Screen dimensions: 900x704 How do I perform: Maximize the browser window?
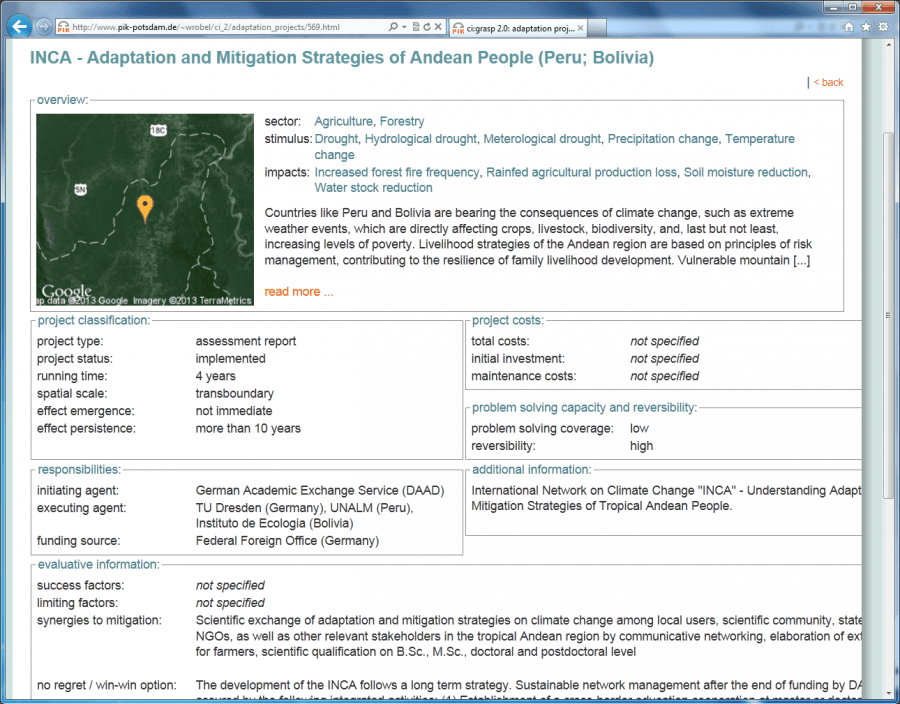click(852, 7)
